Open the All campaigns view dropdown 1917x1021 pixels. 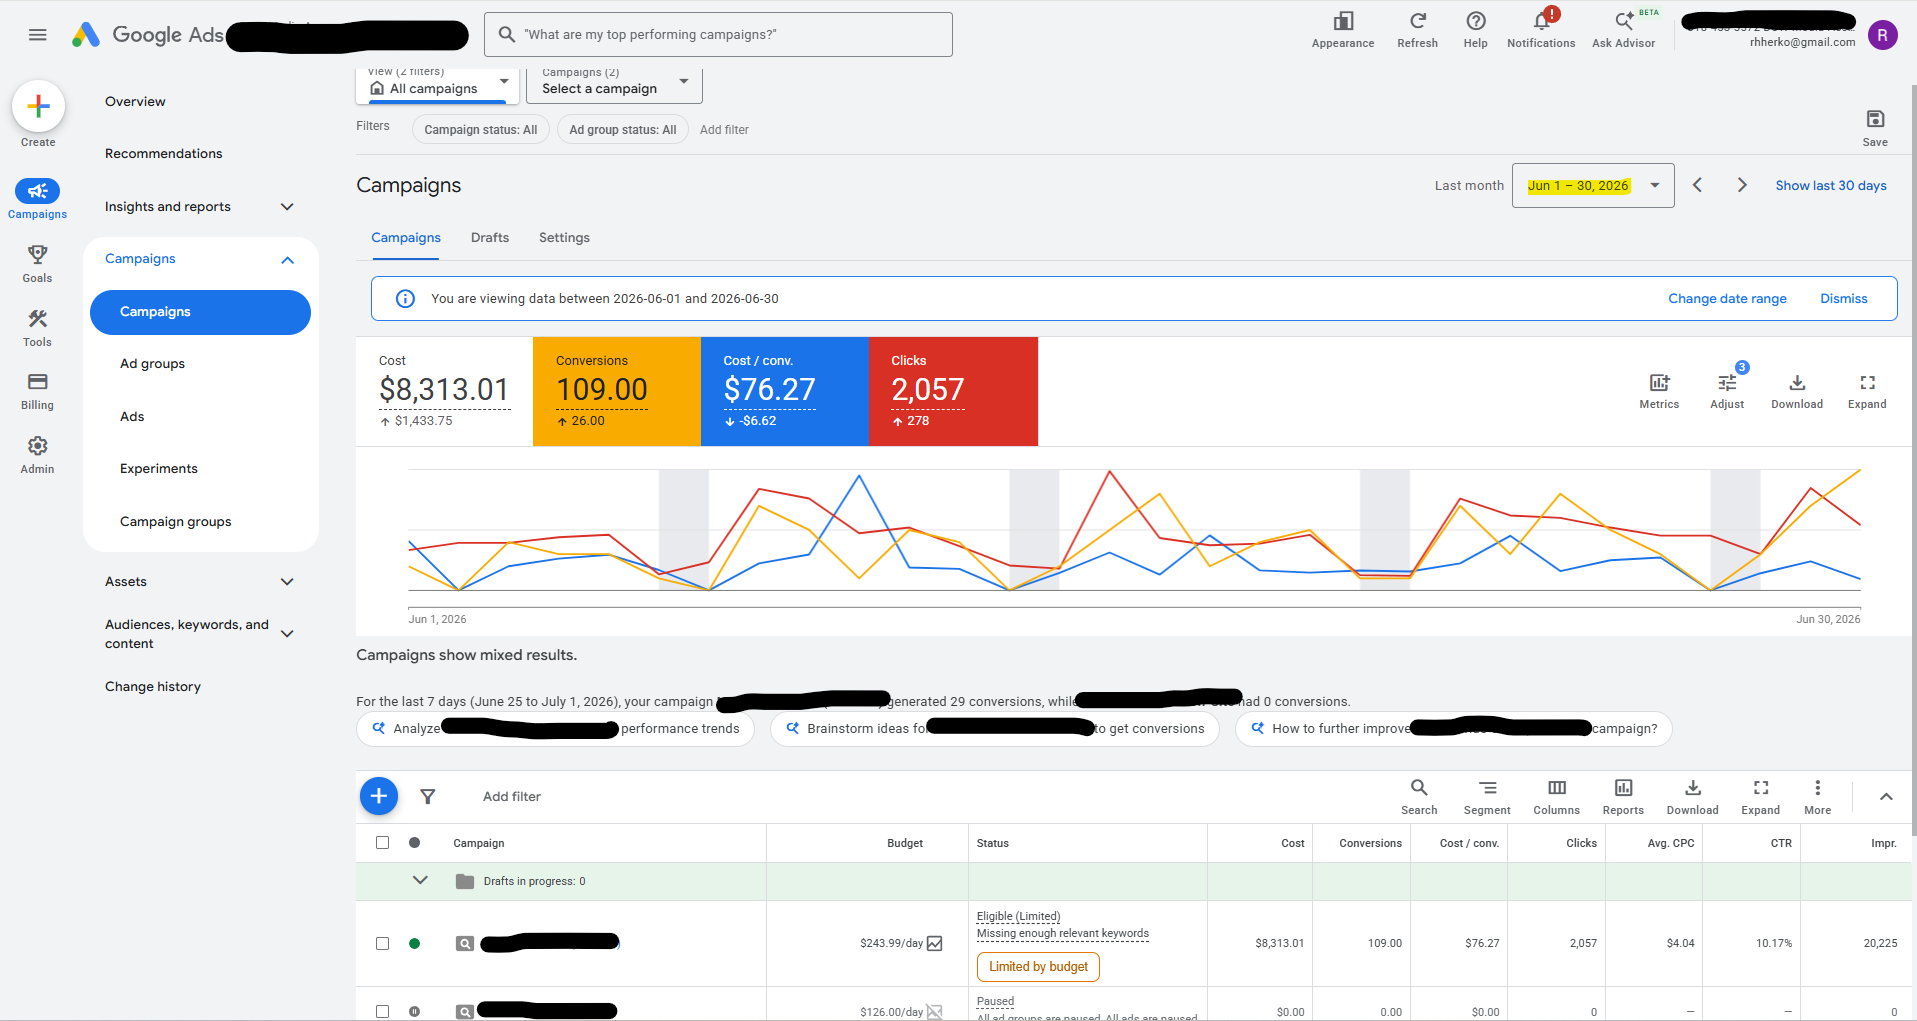point(437,85)
